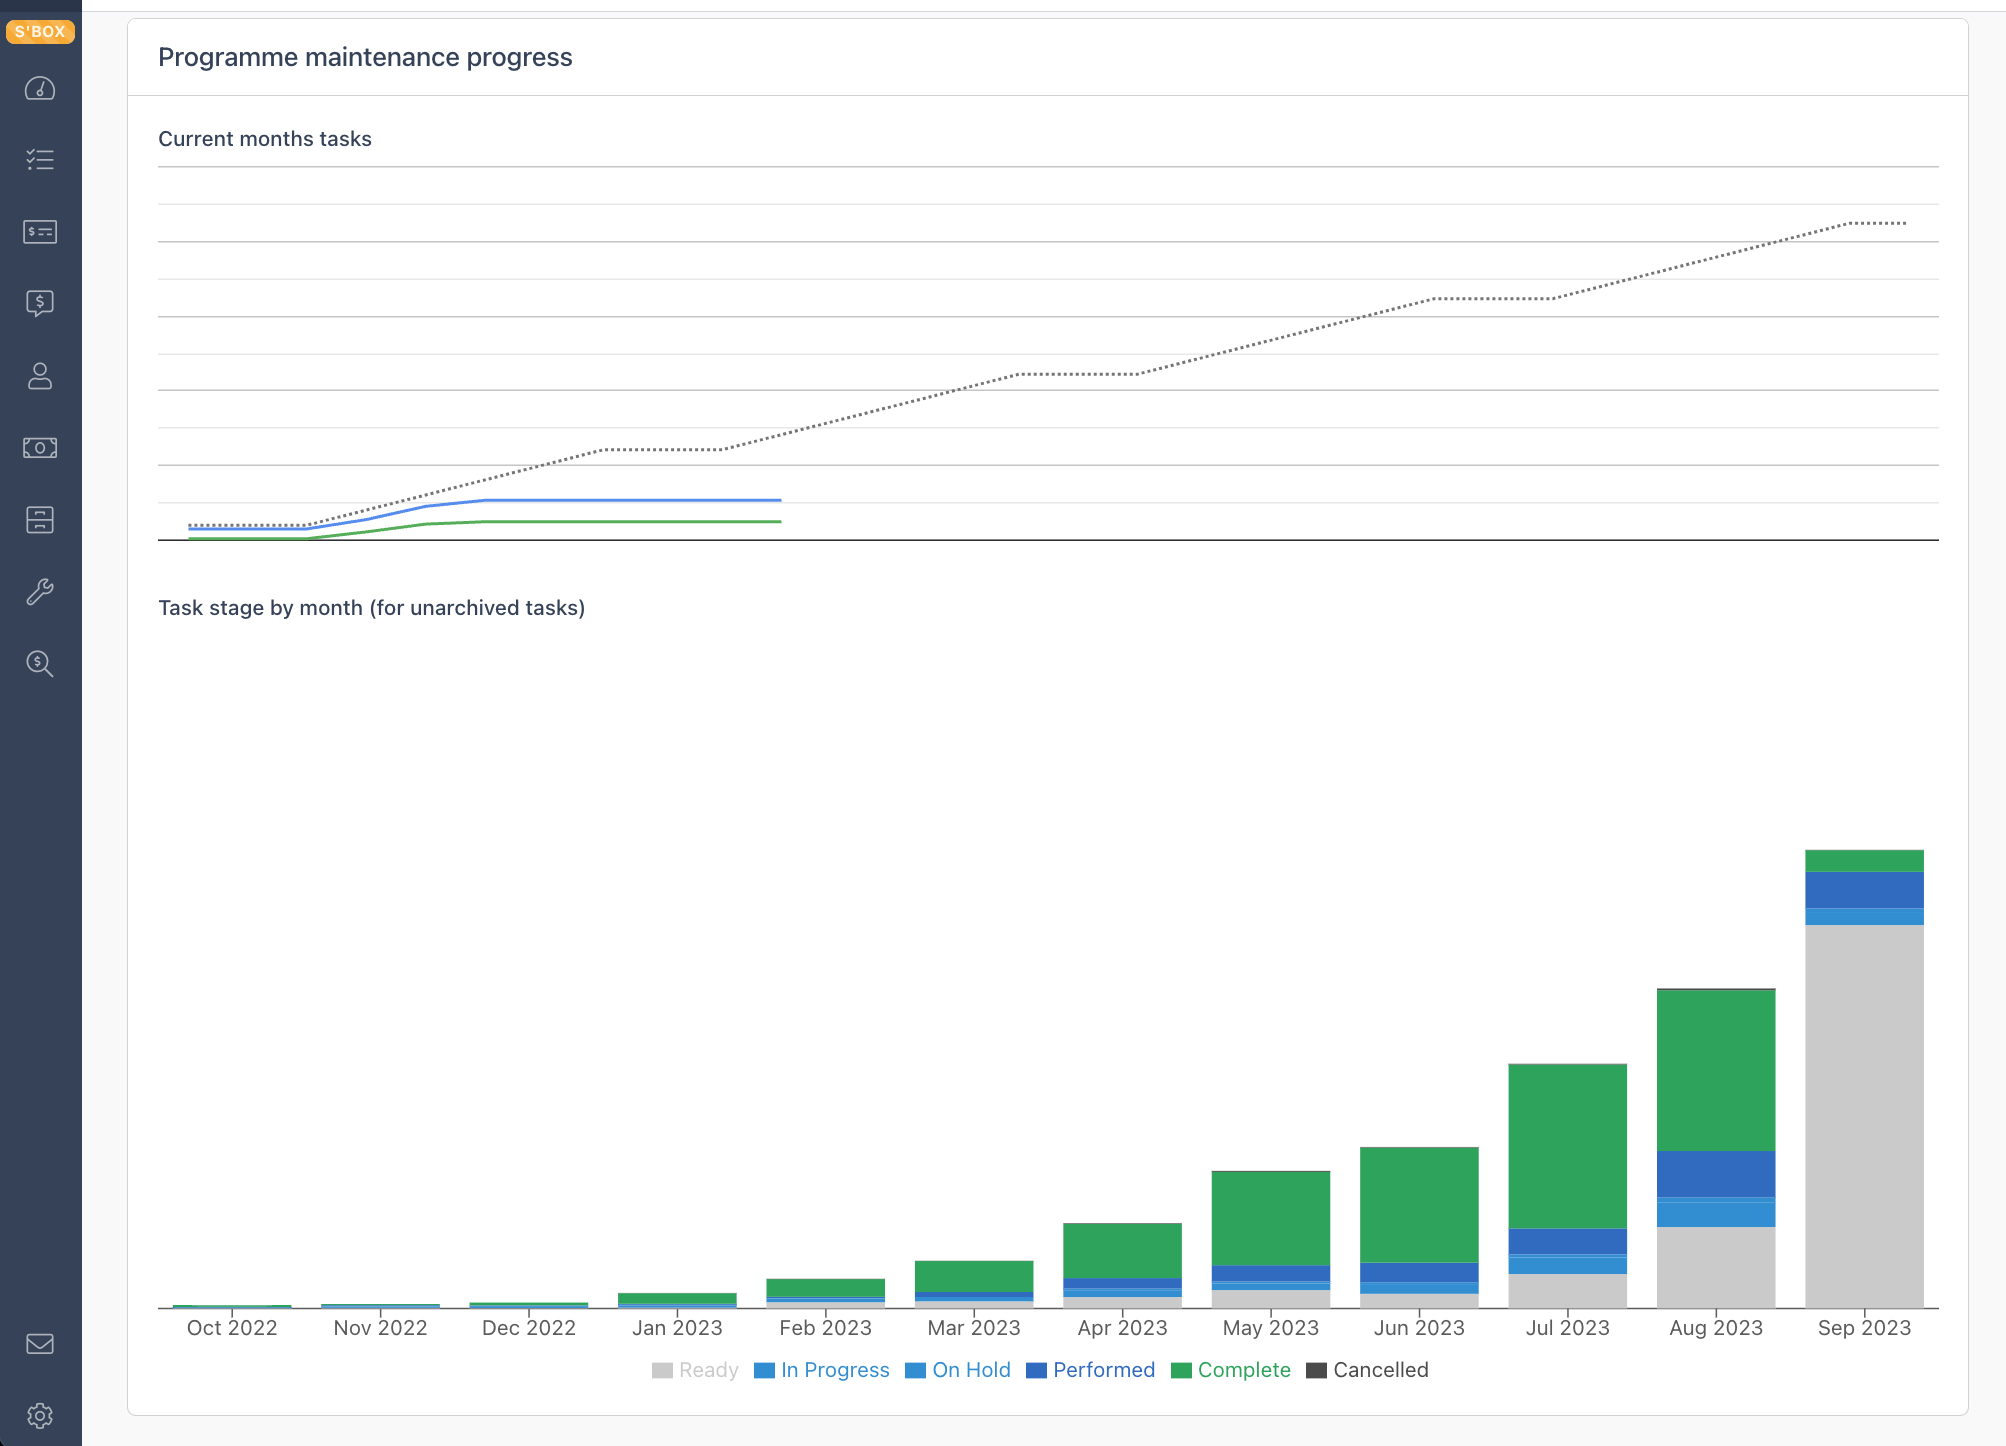Open the filing cabinet archive icon
Image resolution: width=2006 pixels, height=1446 pixels.
(40, 519)
